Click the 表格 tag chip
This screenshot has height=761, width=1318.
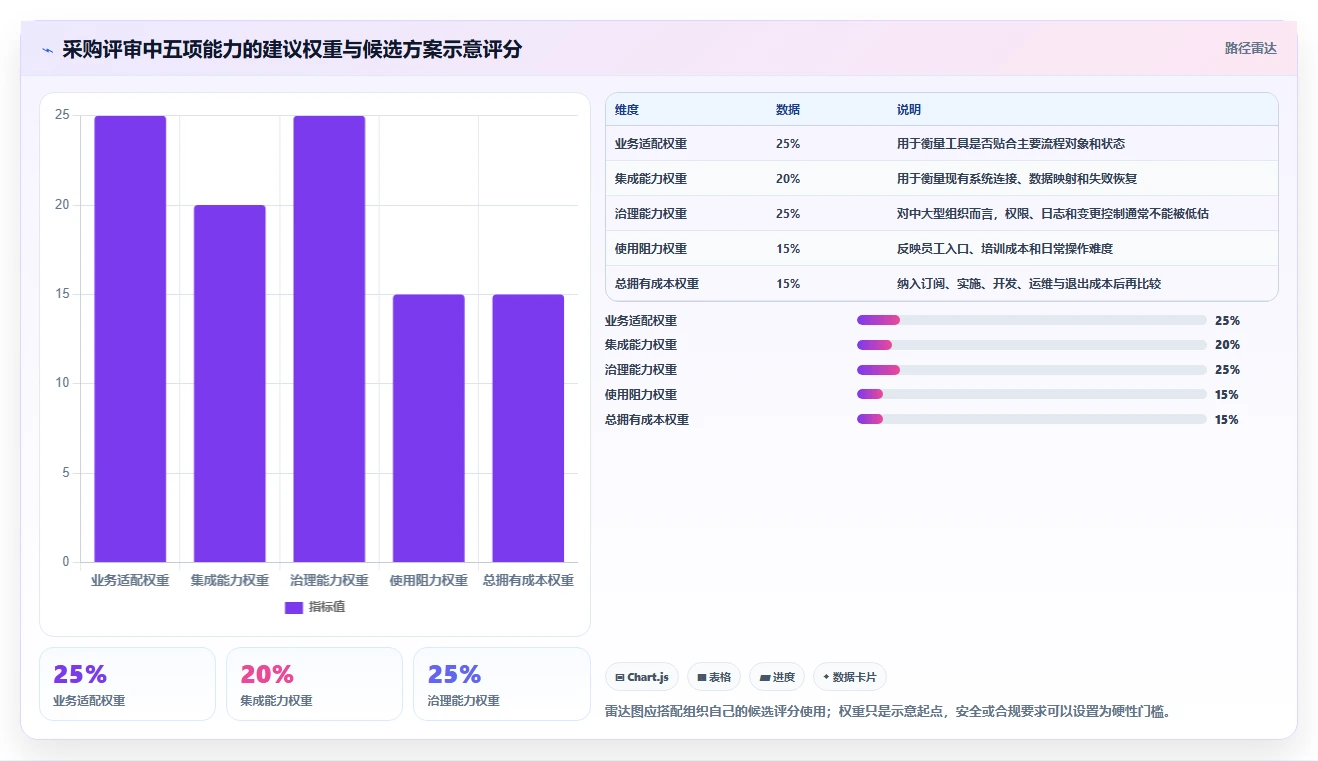[714, 677]
